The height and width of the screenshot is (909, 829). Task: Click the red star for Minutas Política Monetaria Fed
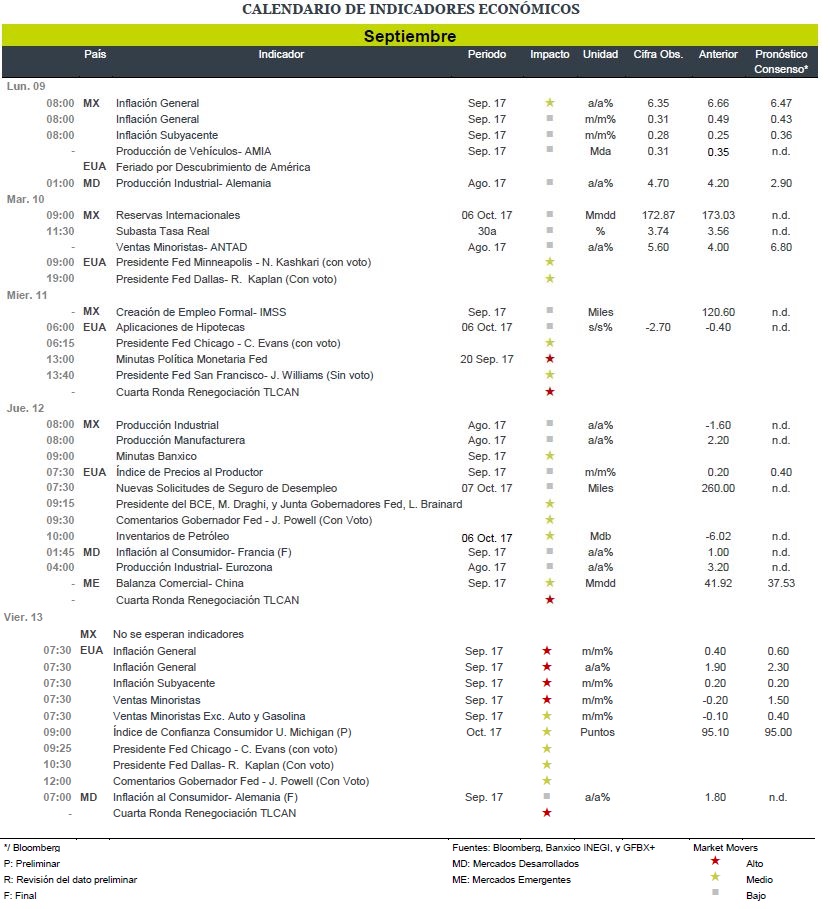(550, 359)
